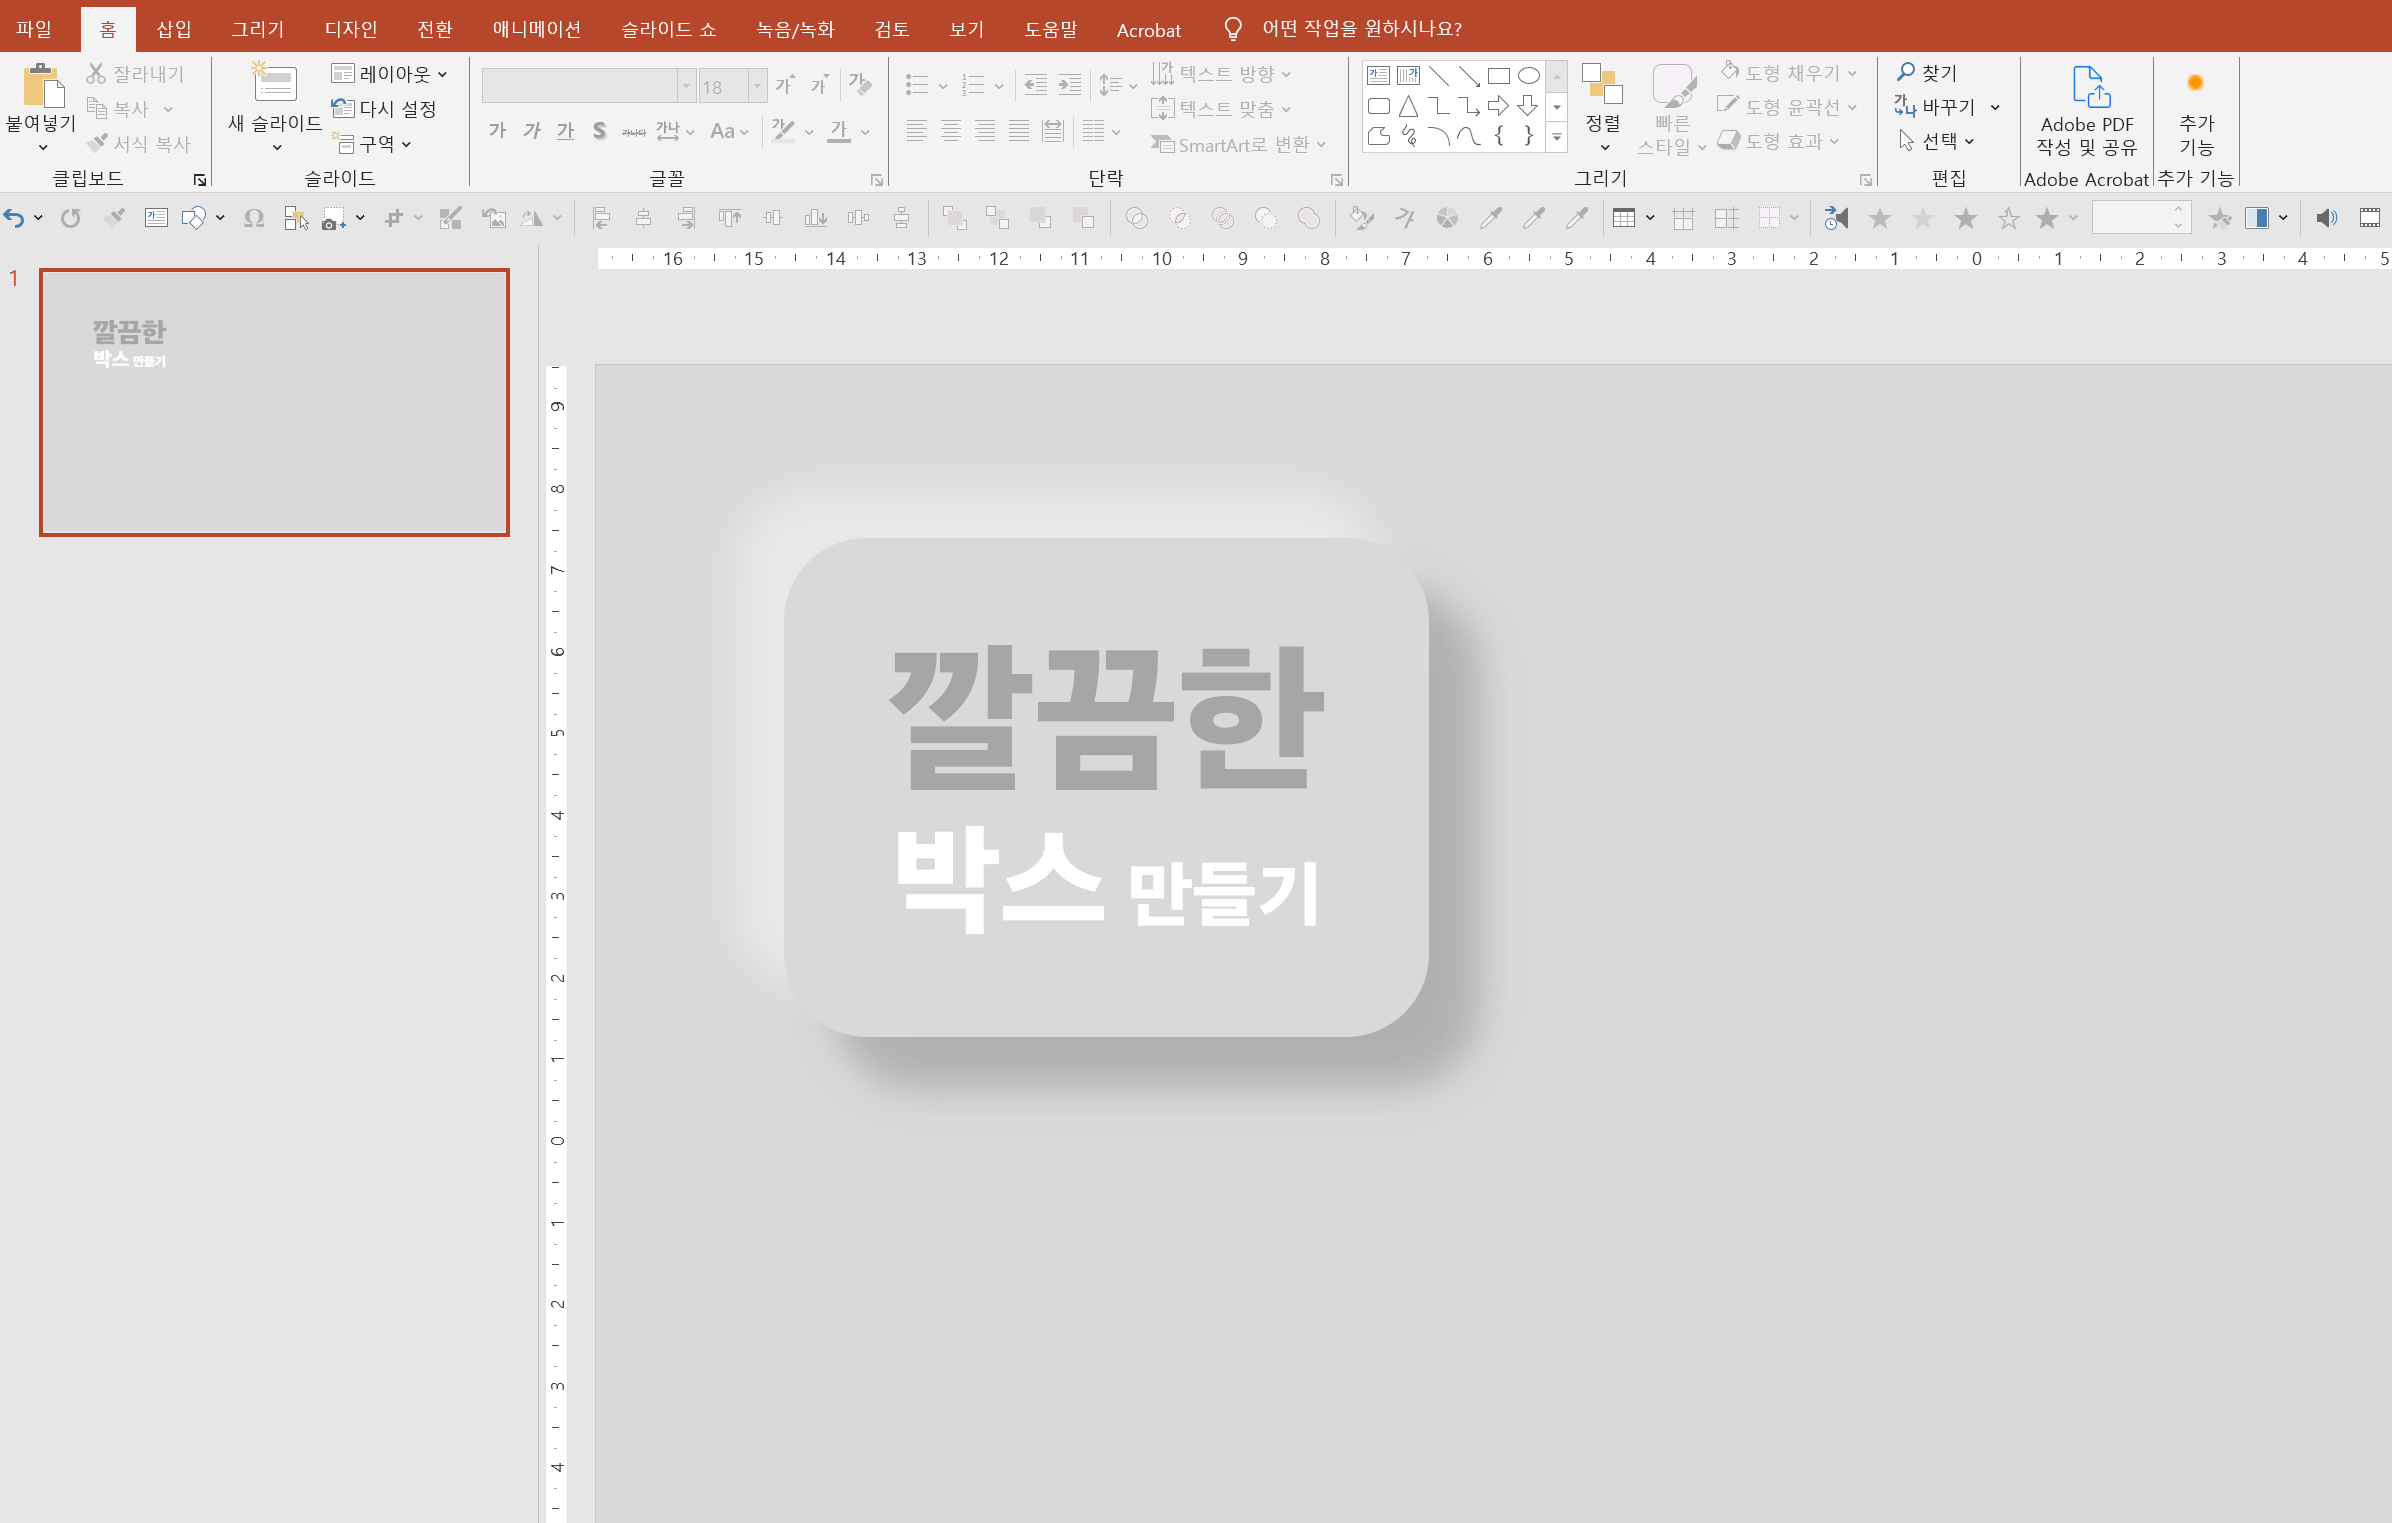This screenshot has width=2392, height=1523.
Task: Click the insert table grid icon
Action: coord(1623,218)
